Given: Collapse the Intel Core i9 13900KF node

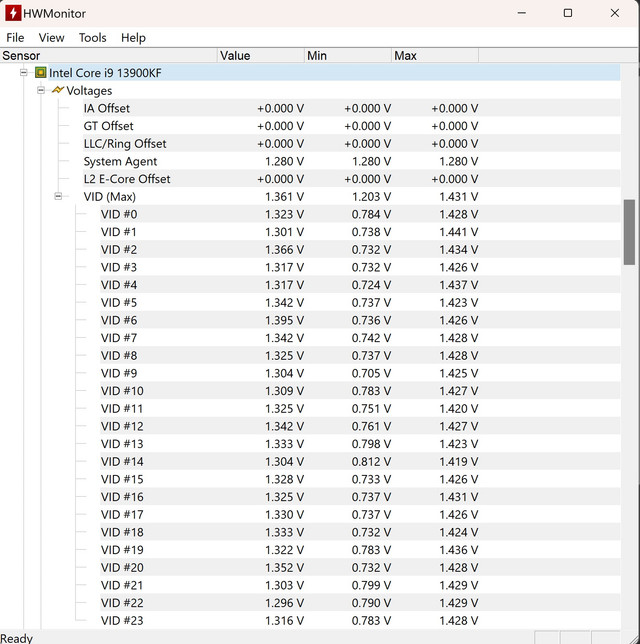Looking at the screenshot, I should tap(23, 73).
